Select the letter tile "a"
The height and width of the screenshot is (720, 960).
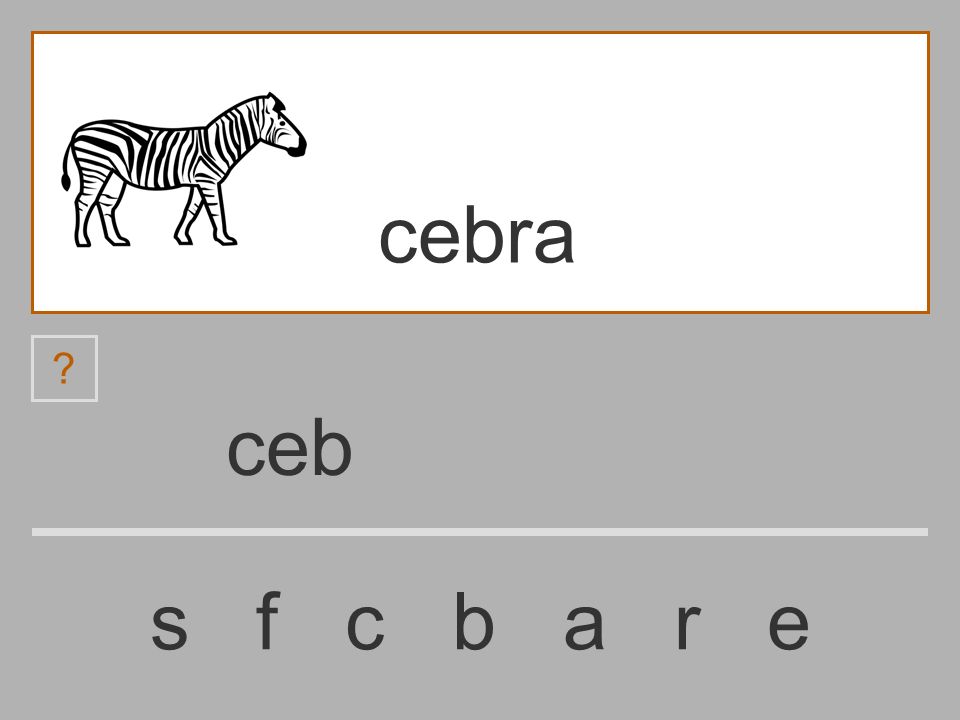coord(584,626)
